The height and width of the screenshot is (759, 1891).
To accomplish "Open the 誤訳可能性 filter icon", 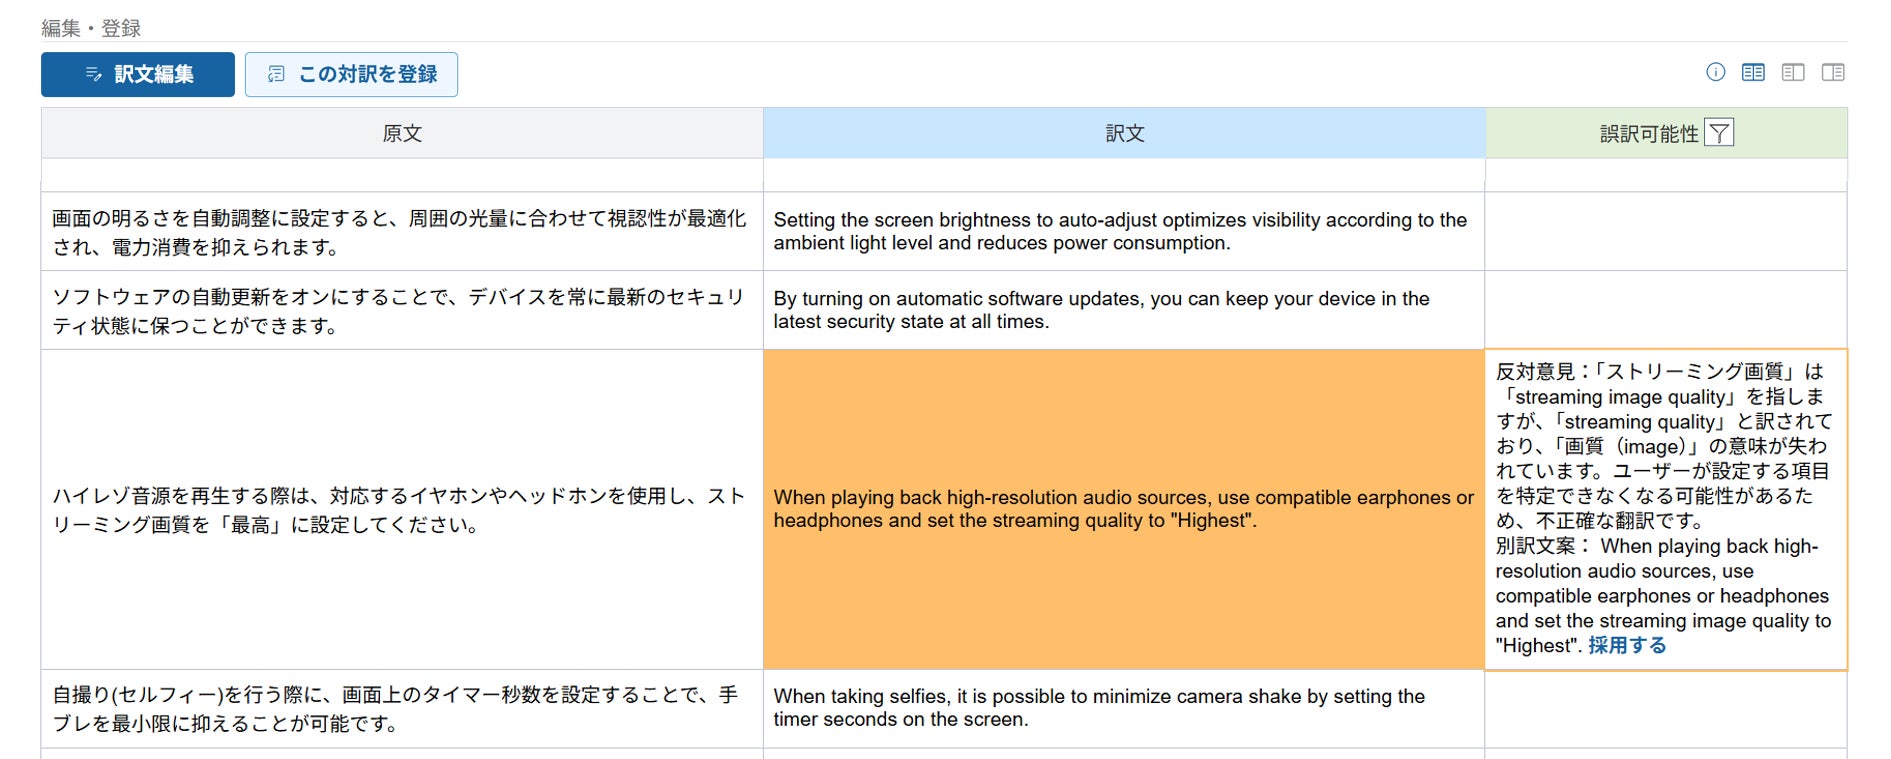I will 1719,133.
